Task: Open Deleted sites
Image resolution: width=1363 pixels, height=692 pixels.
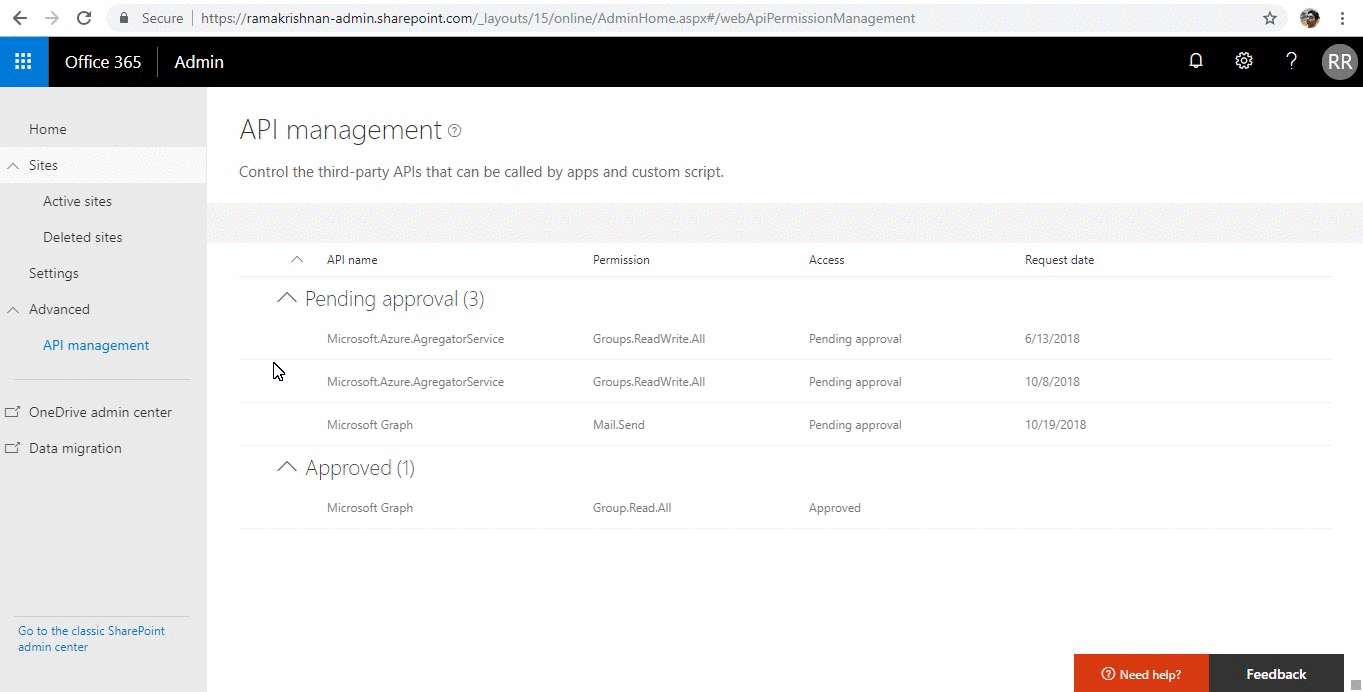Action: click(83, 237)
